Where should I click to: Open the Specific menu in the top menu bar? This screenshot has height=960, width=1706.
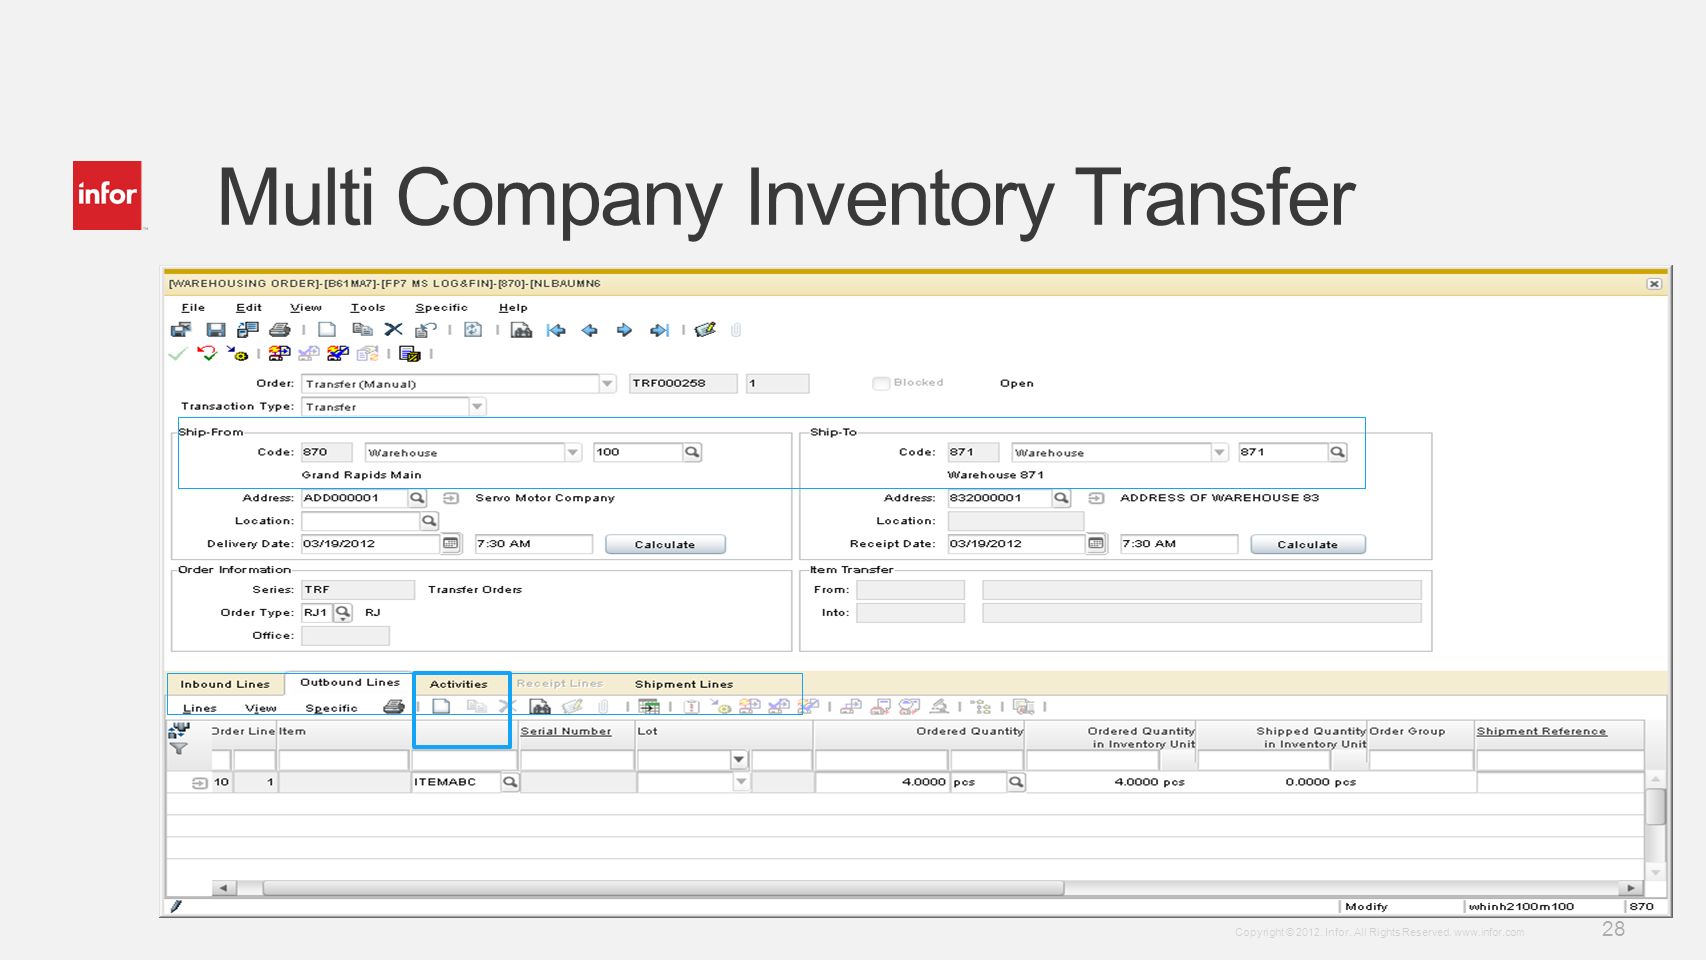coord(441,308)
